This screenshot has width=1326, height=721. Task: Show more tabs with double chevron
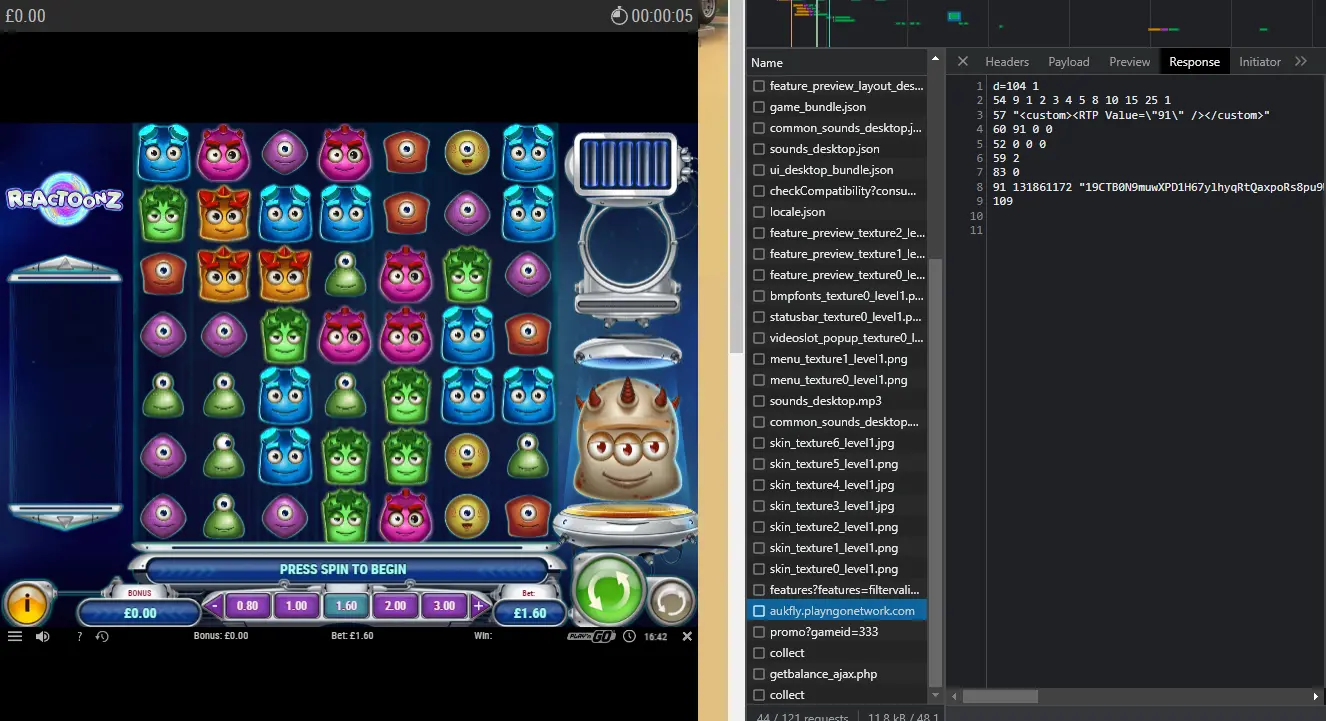pyautogui.click(x=1301, y=61)
